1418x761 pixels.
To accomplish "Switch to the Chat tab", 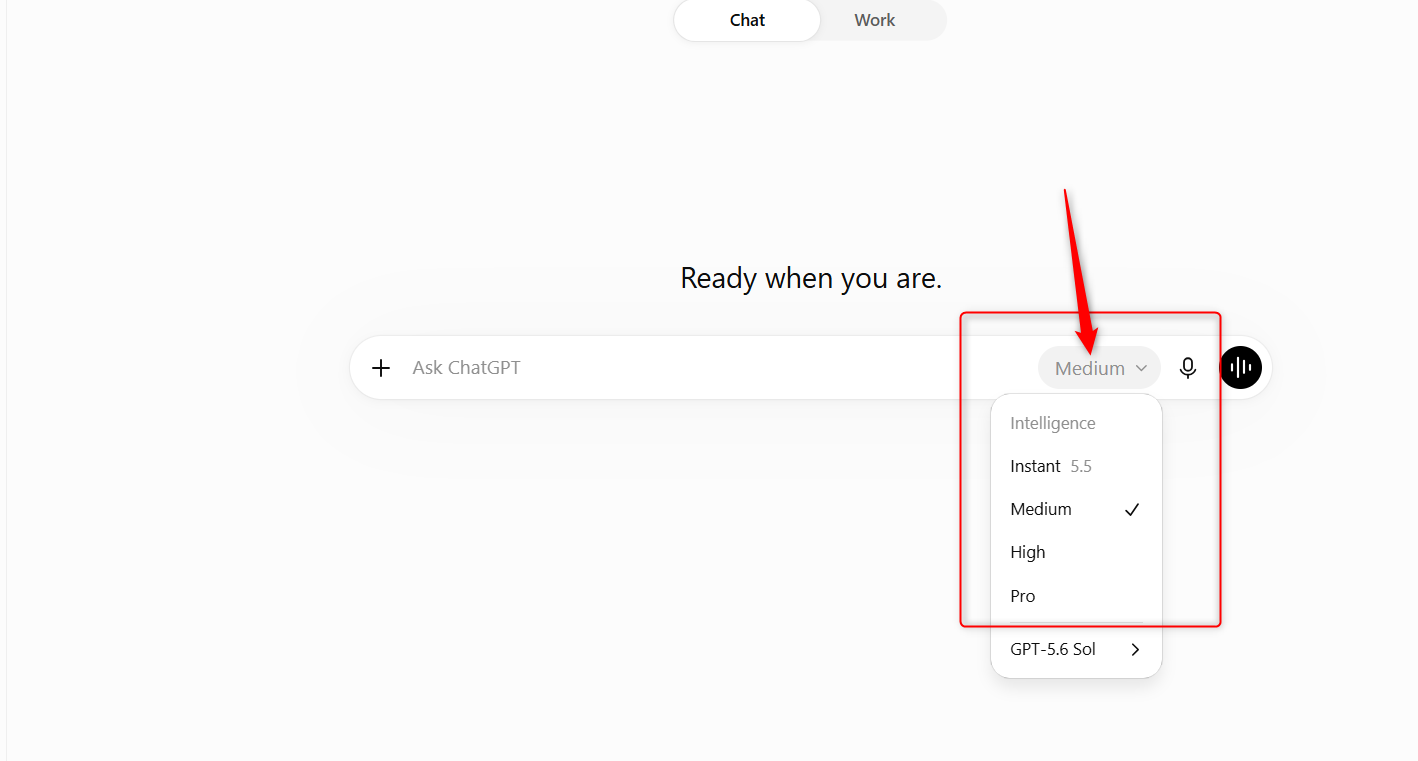I will point(747,20).
